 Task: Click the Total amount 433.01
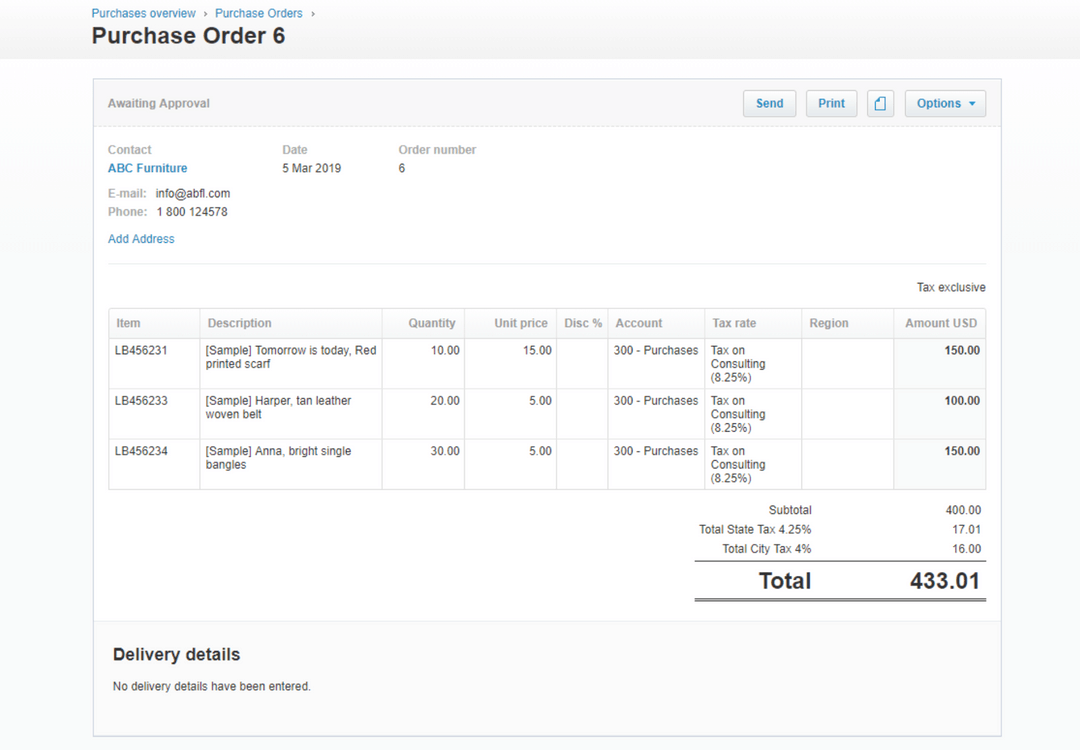[944, 581]
